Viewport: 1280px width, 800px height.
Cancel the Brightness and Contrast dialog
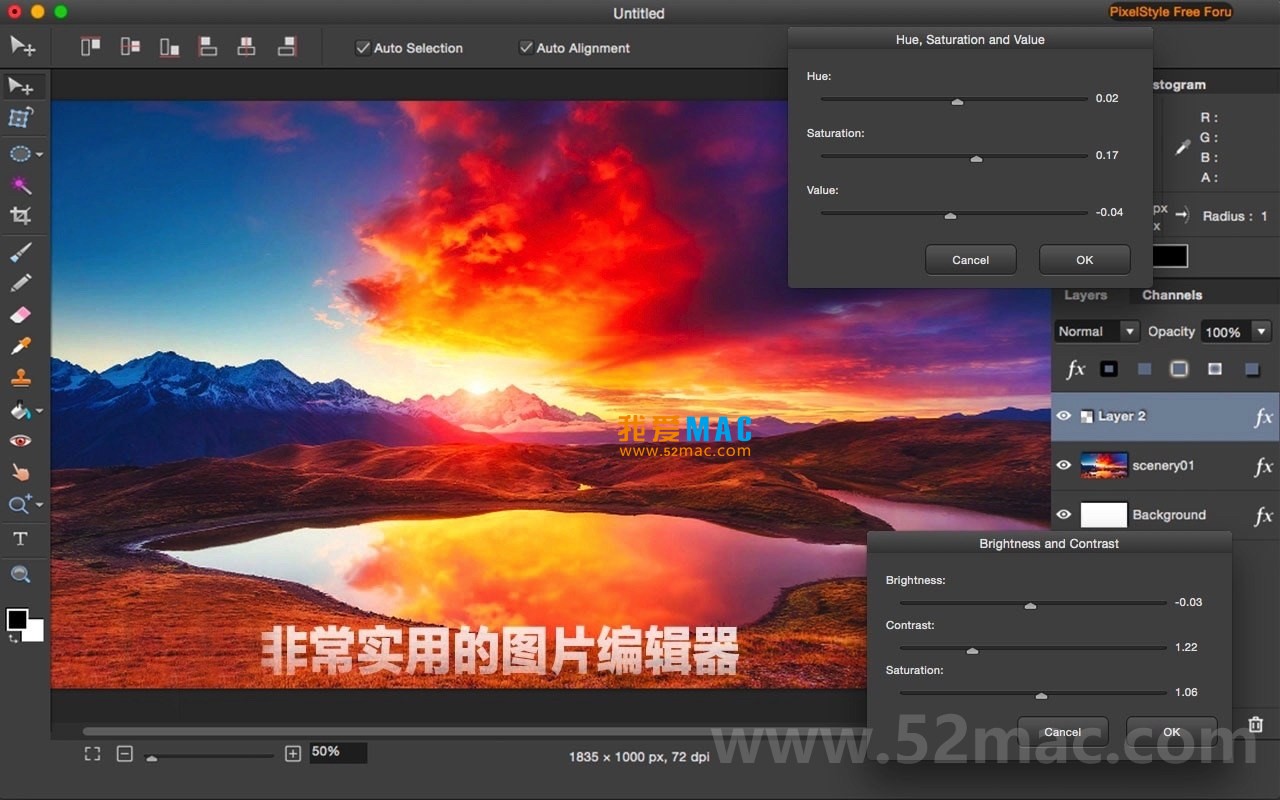coord(1062,731)
